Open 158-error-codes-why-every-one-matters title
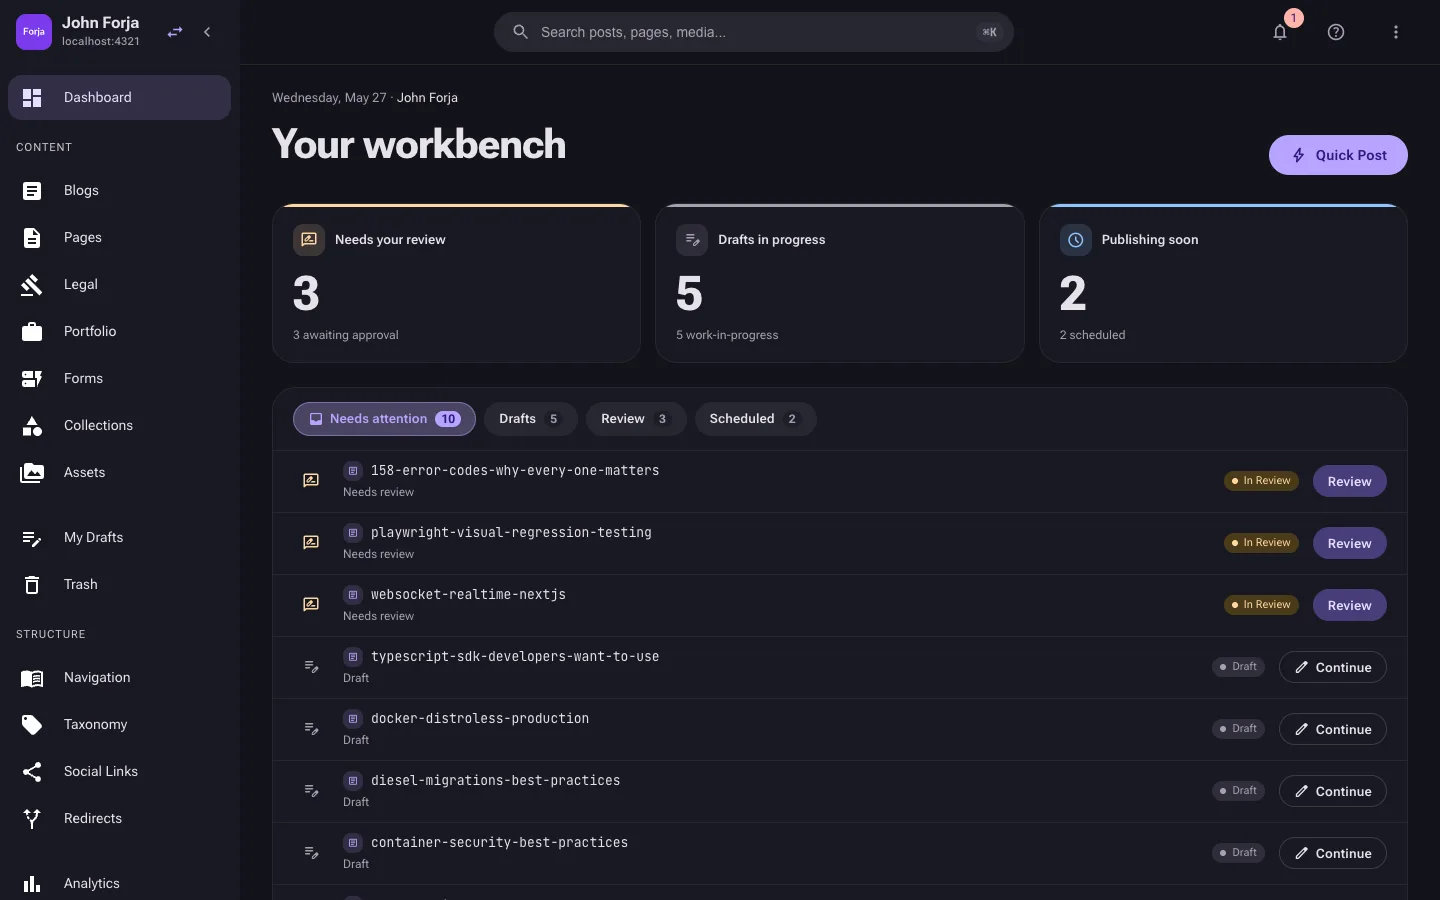The image size is (1440, 900). click(x=515, y=470)
